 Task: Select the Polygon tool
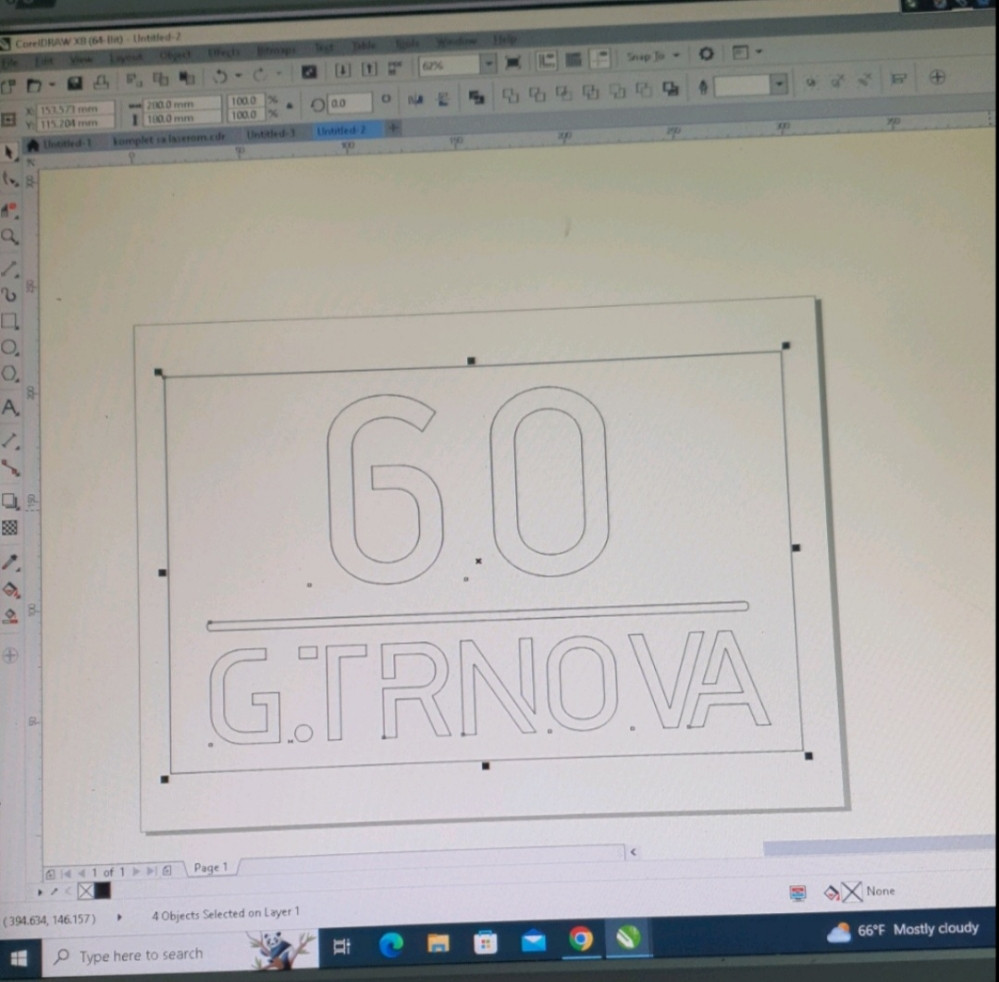tap(10, 373)
